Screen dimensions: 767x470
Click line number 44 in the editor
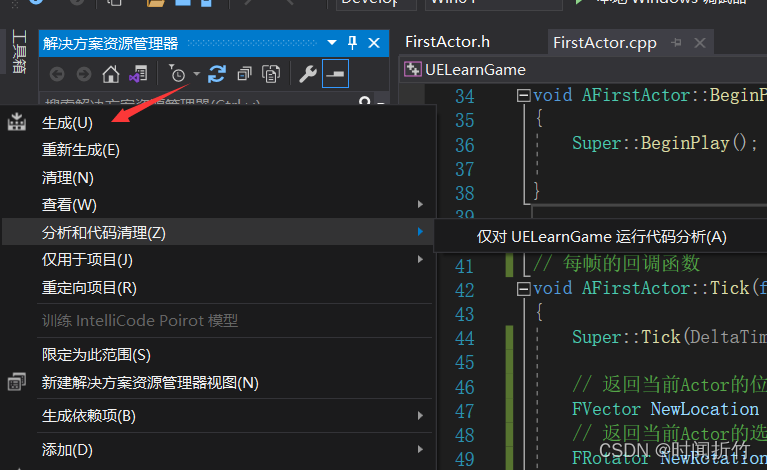pyautogui.click(x=465, y=338)
